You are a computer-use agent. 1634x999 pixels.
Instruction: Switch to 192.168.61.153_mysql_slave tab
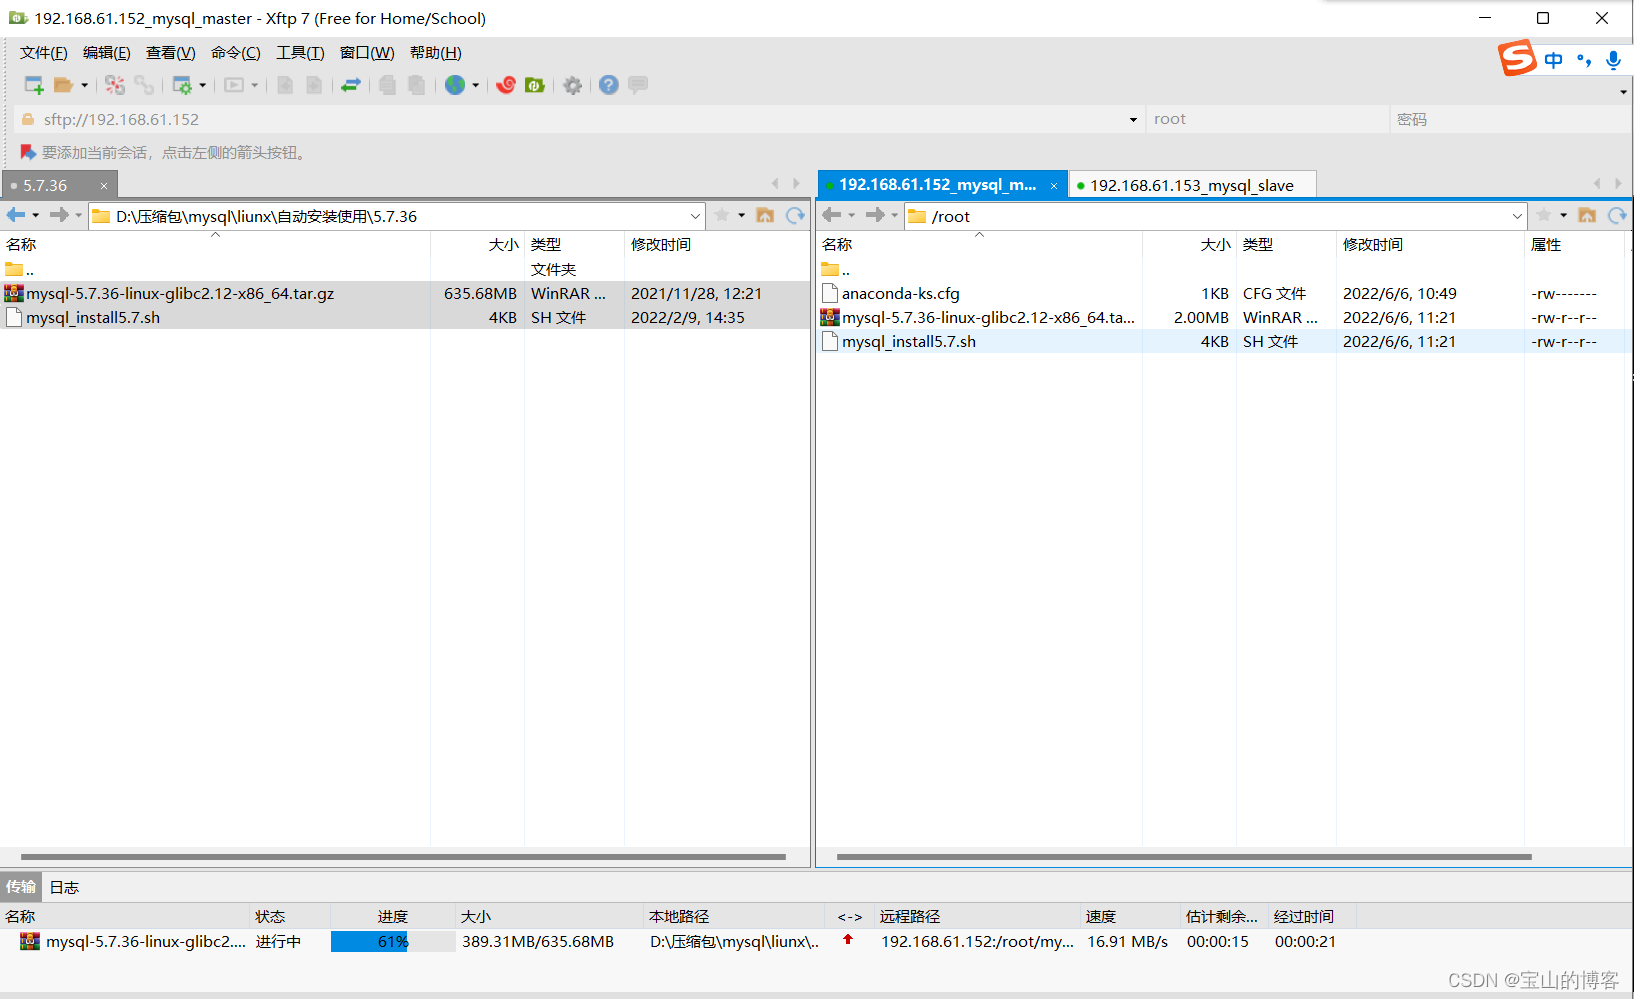tap(1192, 185)
